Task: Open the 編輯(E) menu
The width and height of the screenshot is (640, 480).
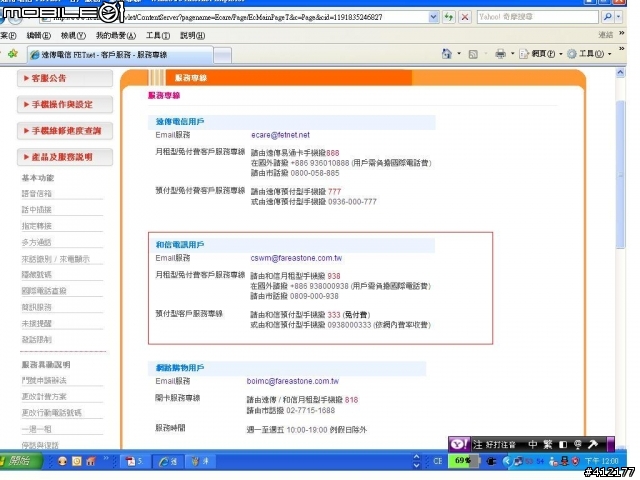Action: [x=39, y=36]
